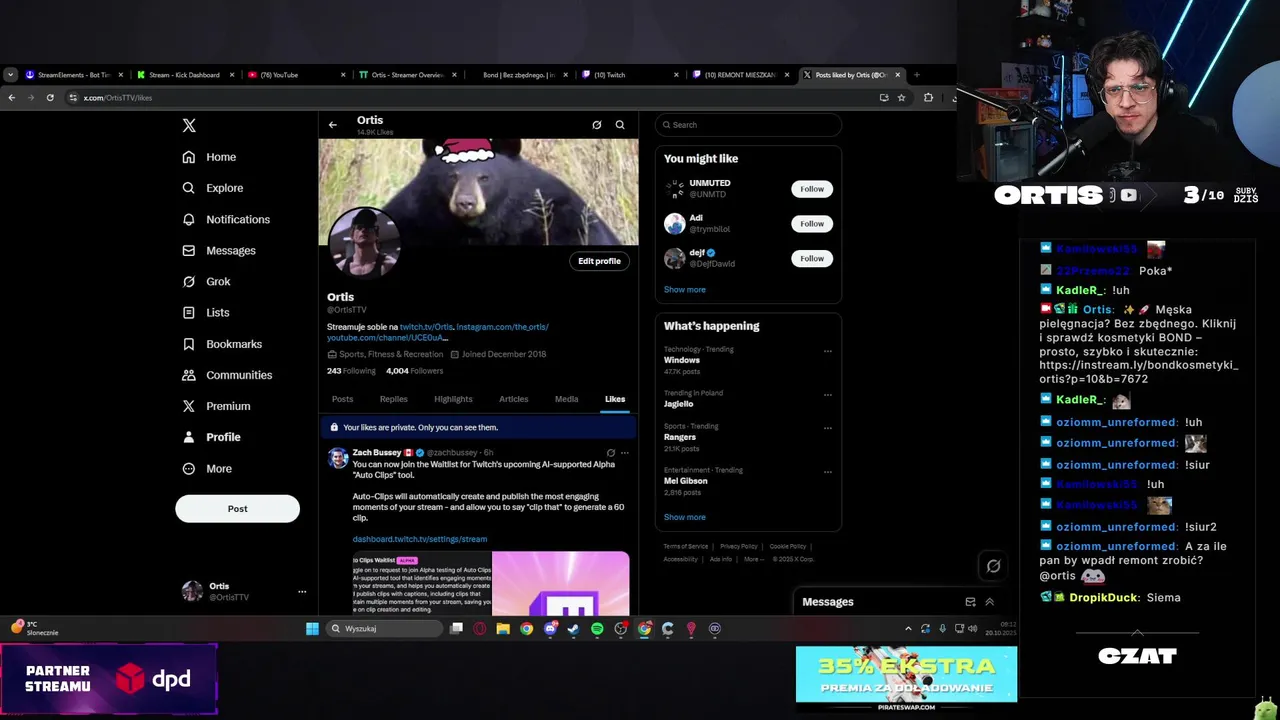This screenshot has width=1280, height=720.
Task: Open the instagram.com/the_ortis link in bio
Action: point(502,327)
